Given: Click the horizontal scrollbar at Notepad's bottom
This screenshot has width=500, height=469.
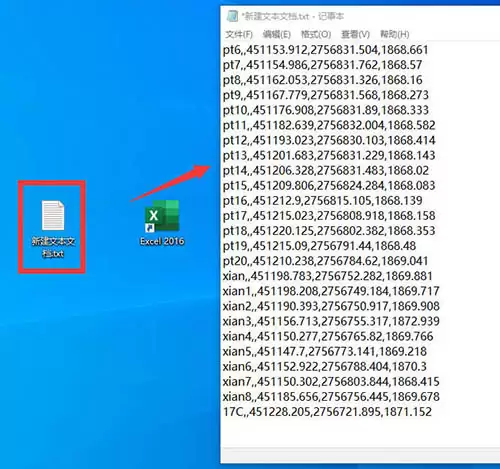Looking at the screenshot, I should pos(360,455).
